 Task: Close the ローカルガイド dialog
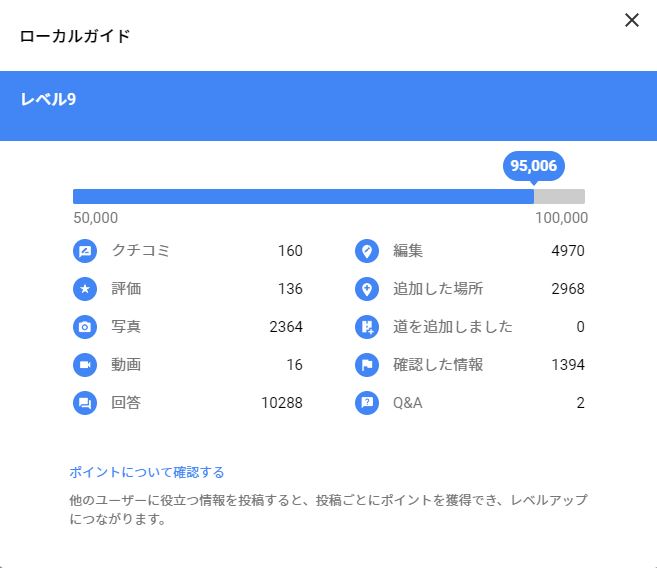pos(631,20)
